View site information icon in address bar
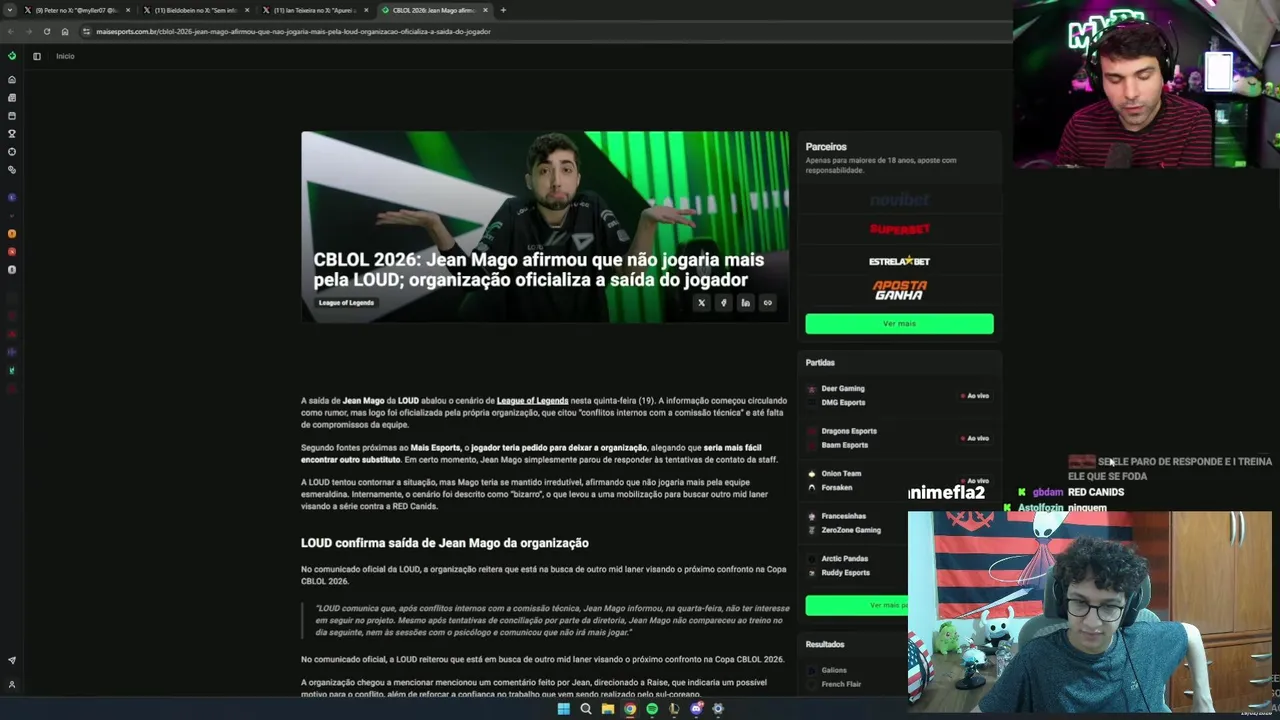Screen dimensions: 1280x720 click(x=86, y=31)
